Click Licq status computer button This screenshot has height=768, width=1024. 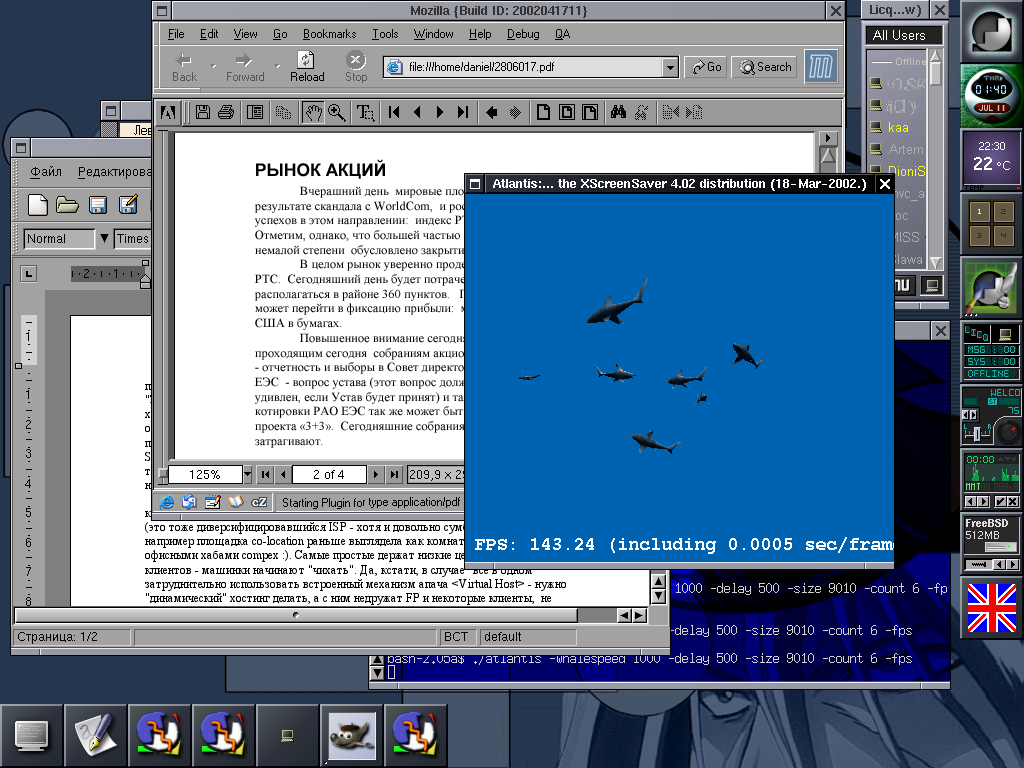pos(932,285)
